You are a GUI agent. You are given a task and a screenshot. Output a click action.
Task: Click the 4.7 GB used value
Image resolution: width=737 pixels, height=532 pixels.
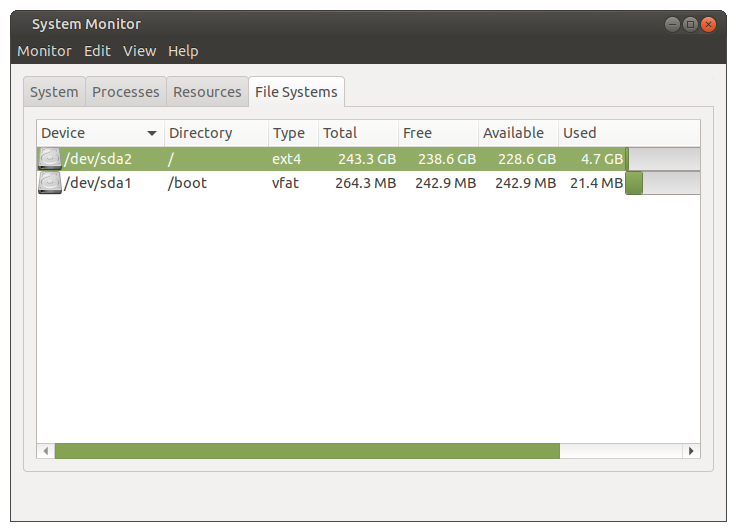click(602, 159)
